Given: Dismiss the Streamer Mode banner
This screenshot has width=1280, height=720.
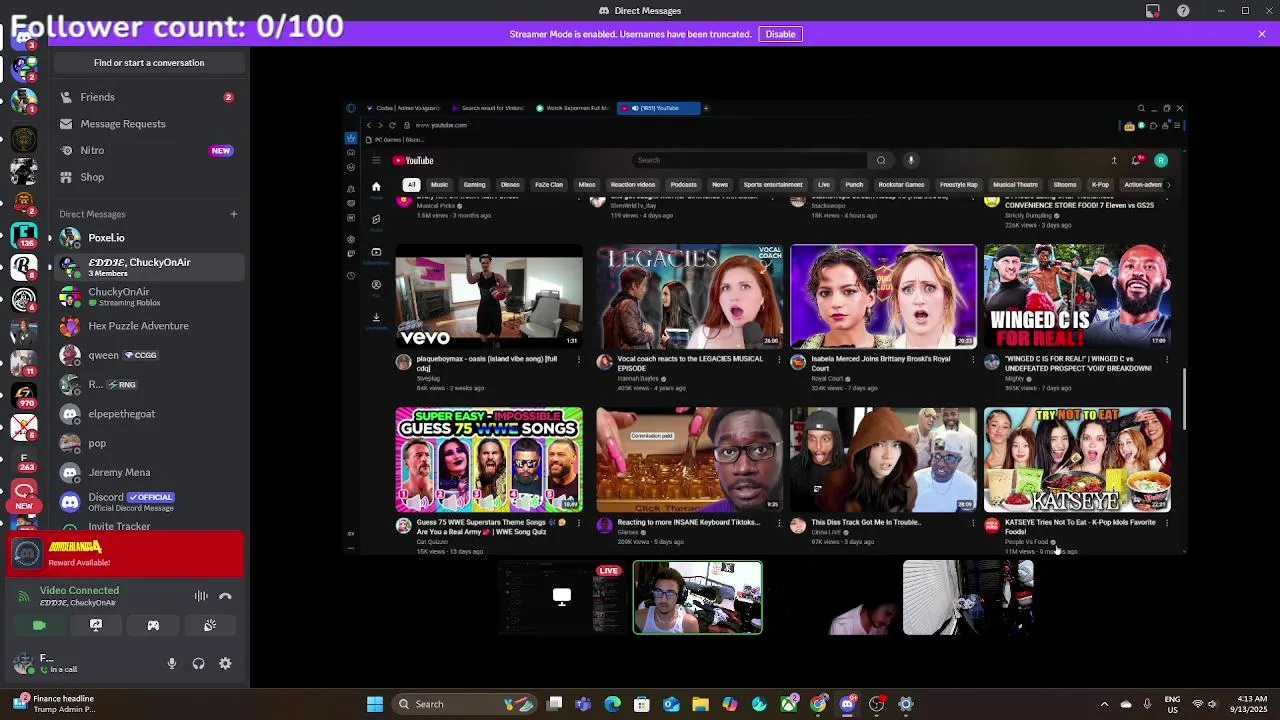Looking at the screenshot, I should [x=1262, y=34].
